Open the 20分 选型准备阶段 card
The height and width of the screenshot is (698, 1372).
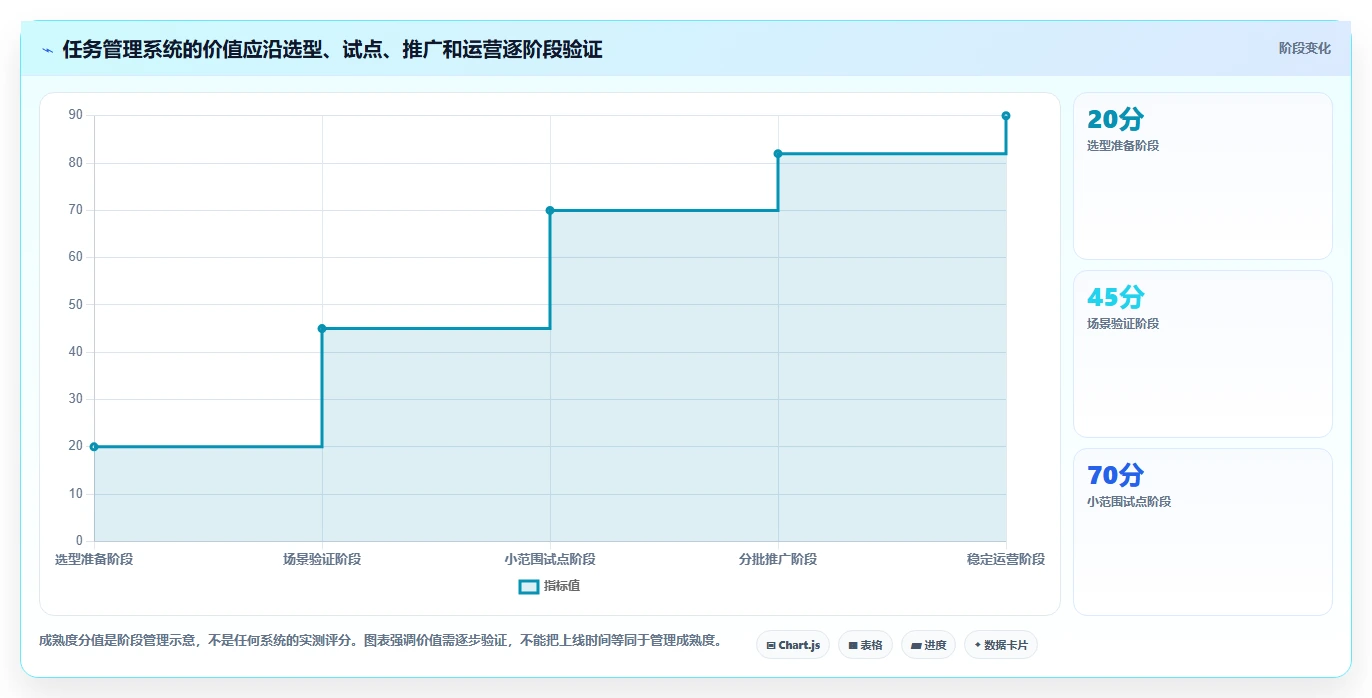click(1202, 176)
